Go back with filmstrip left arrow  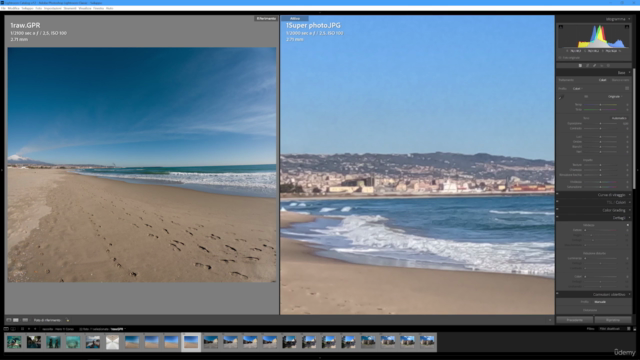click(x=29, y=329)
